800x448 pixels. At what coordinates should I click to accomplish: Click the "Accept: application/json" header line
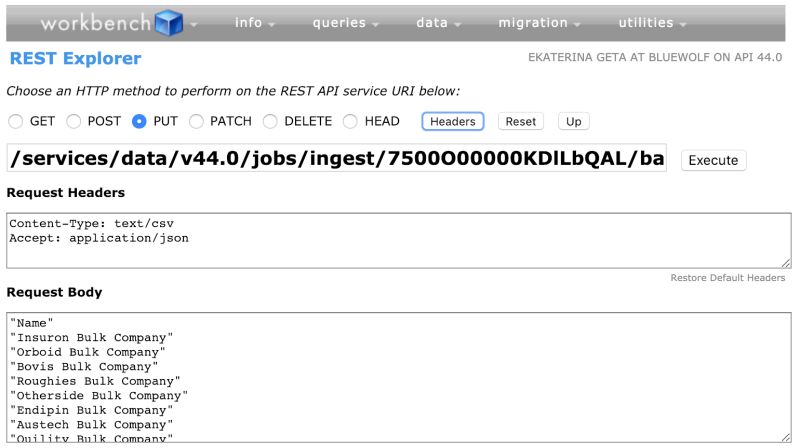click(99, 238)
